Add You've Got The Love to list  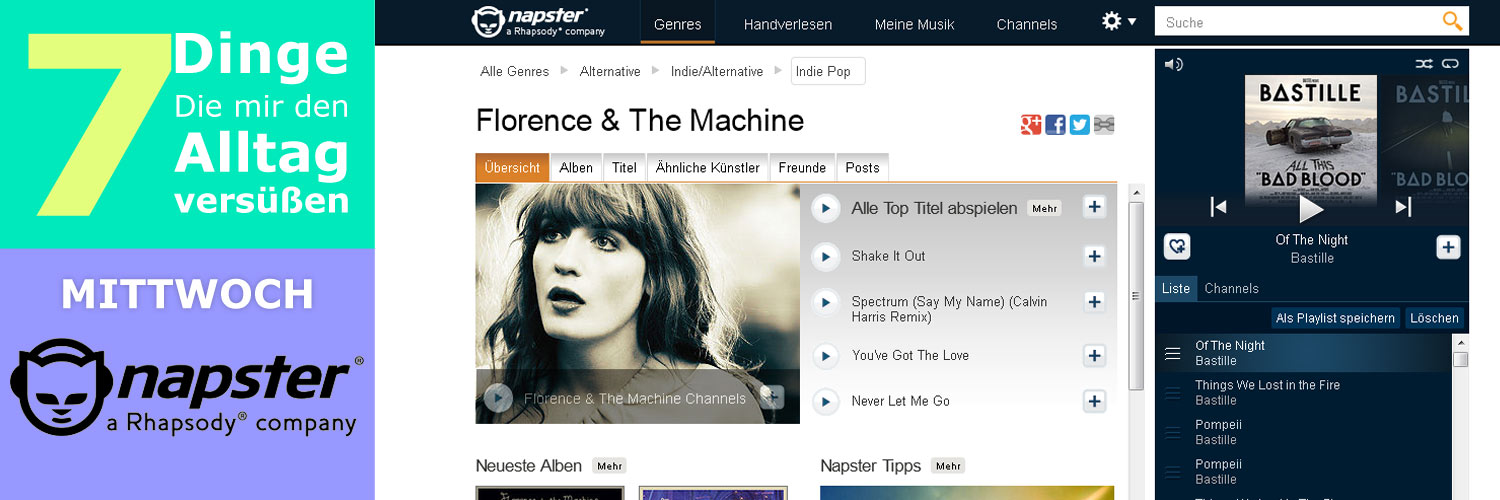click(x=1095, y=355)
